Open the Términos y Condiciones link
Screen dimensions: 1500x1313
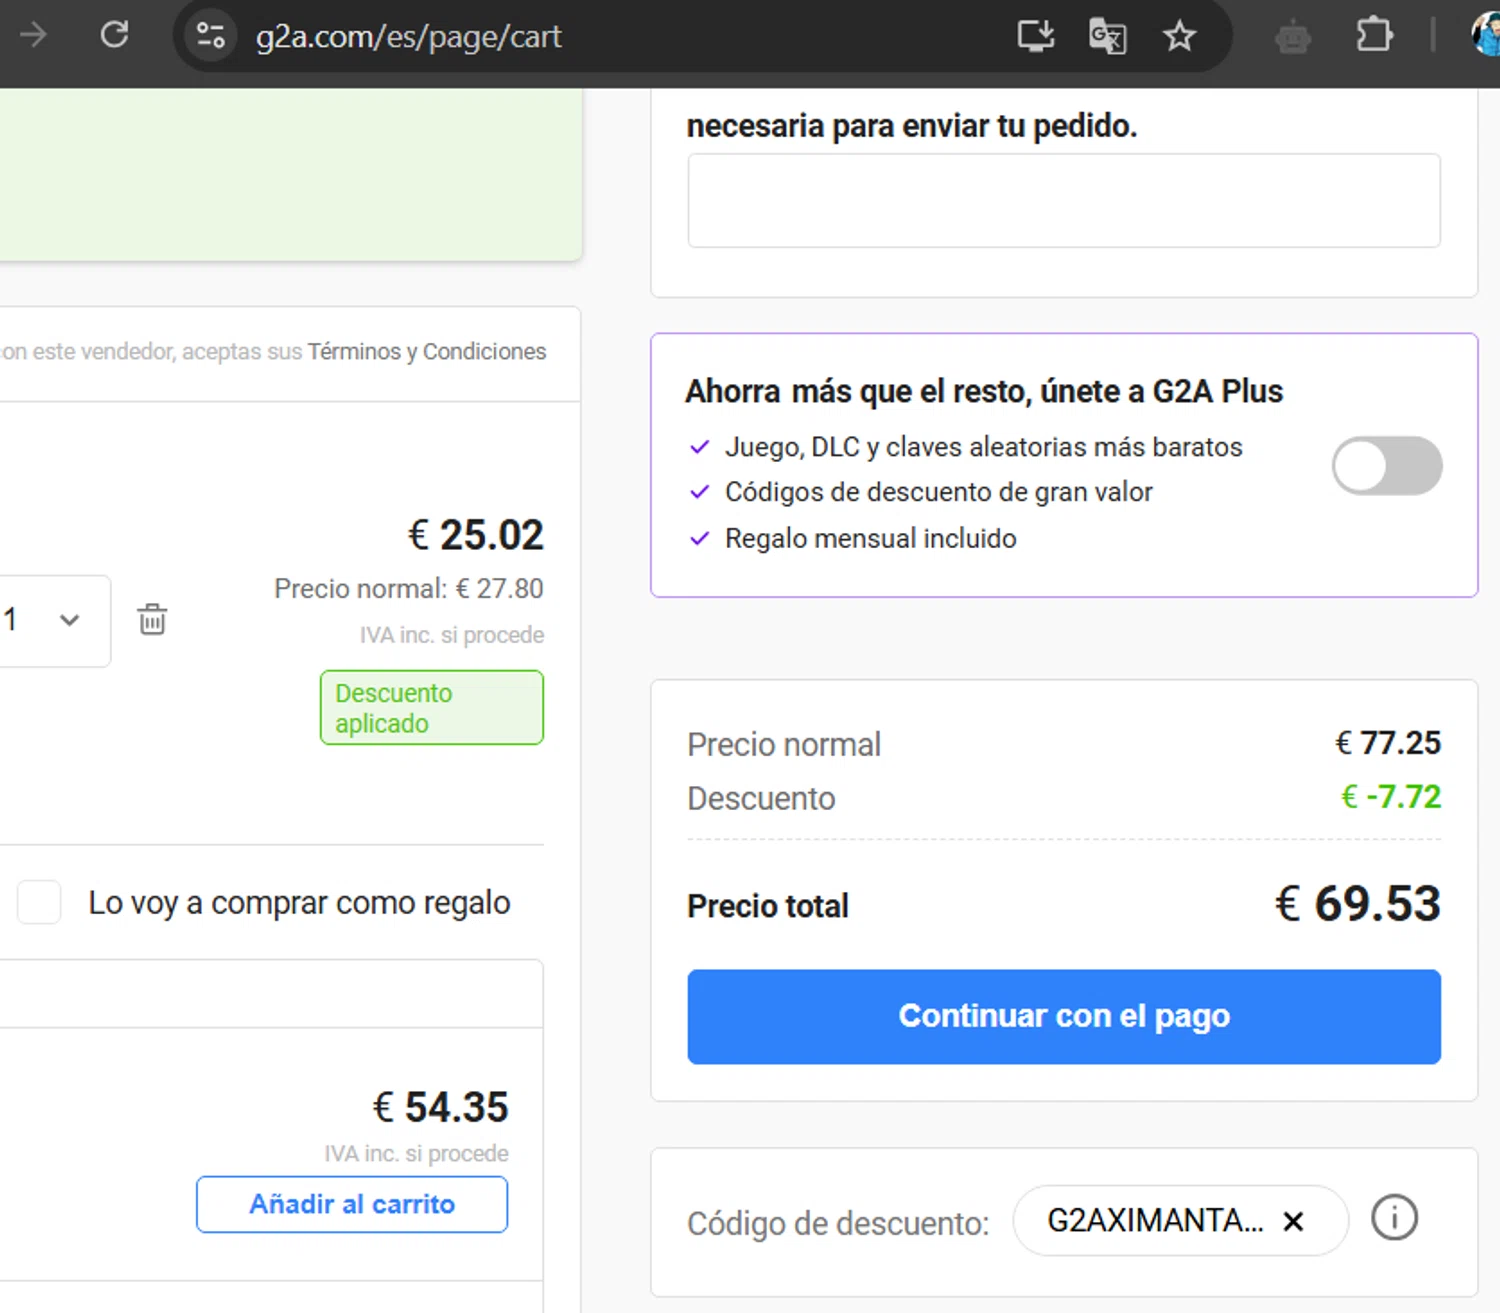click(x=426, y=352)
